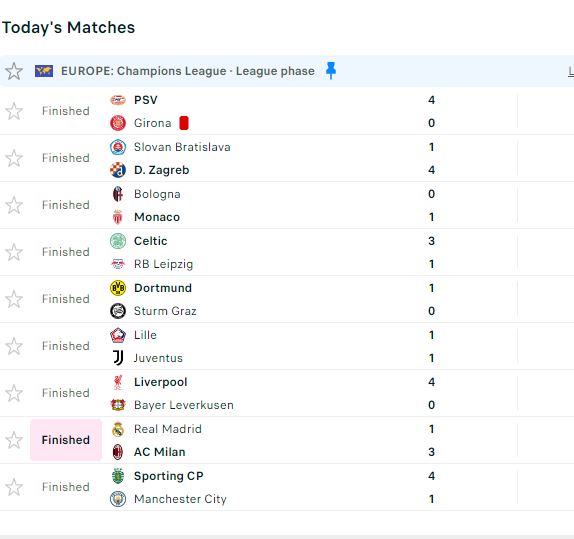Click the Juventus logo icon
The width and height of the screenshot is (574, 539).
coord(118,358)
